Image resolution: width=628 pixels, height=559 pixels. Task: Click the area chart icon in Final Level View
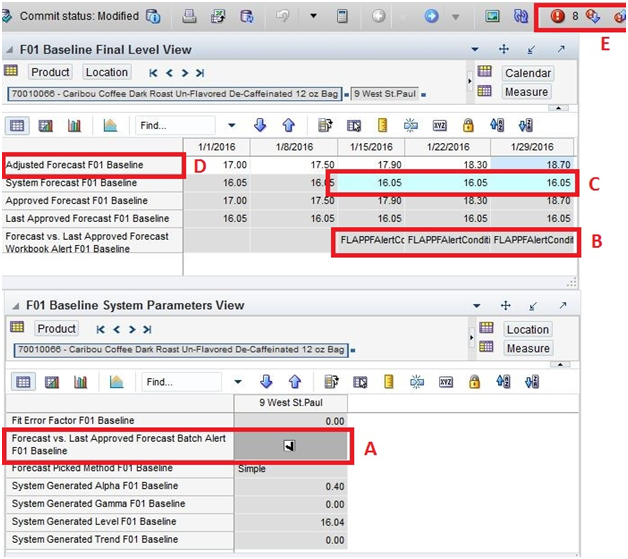(110, 126)
